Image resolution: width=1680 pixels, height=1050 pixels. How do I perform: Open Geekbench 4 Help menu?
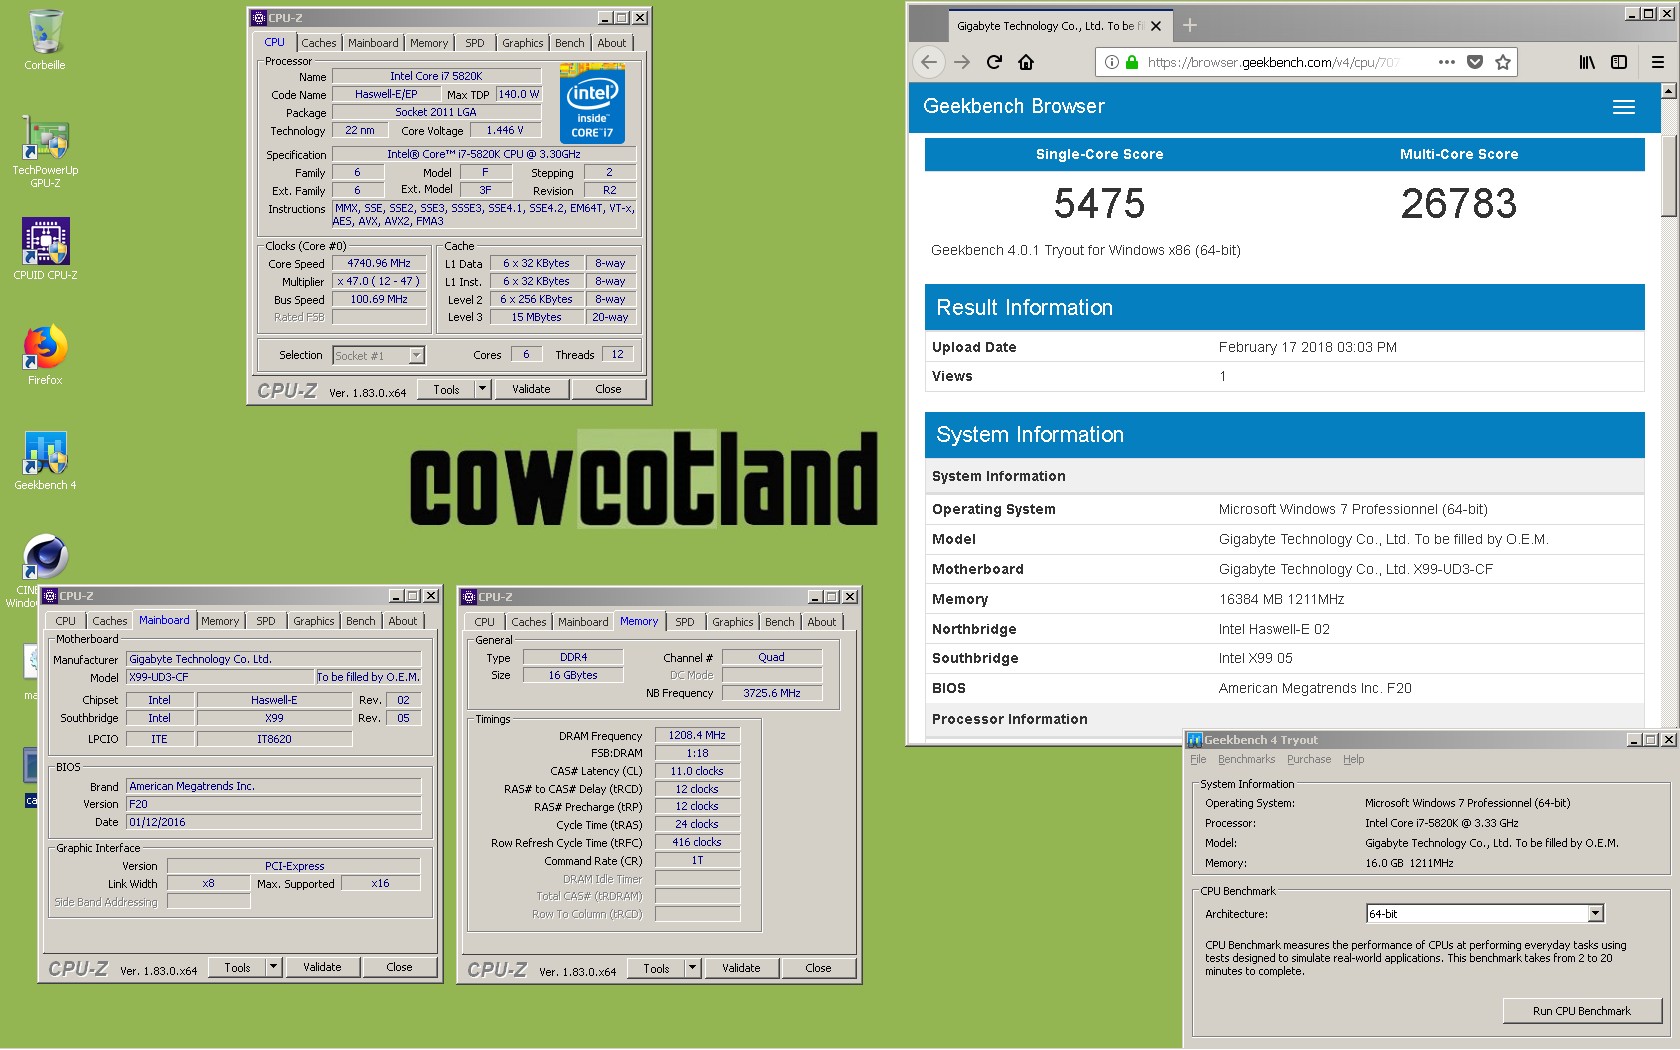coord(1353,760)
